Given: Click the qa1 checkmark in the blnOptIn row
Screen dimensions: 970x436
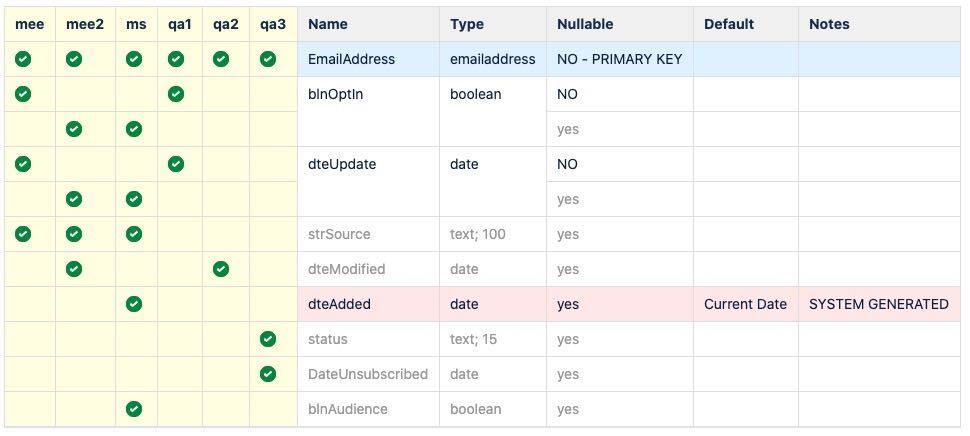Looking at the screenshot, I should [176, 94].
